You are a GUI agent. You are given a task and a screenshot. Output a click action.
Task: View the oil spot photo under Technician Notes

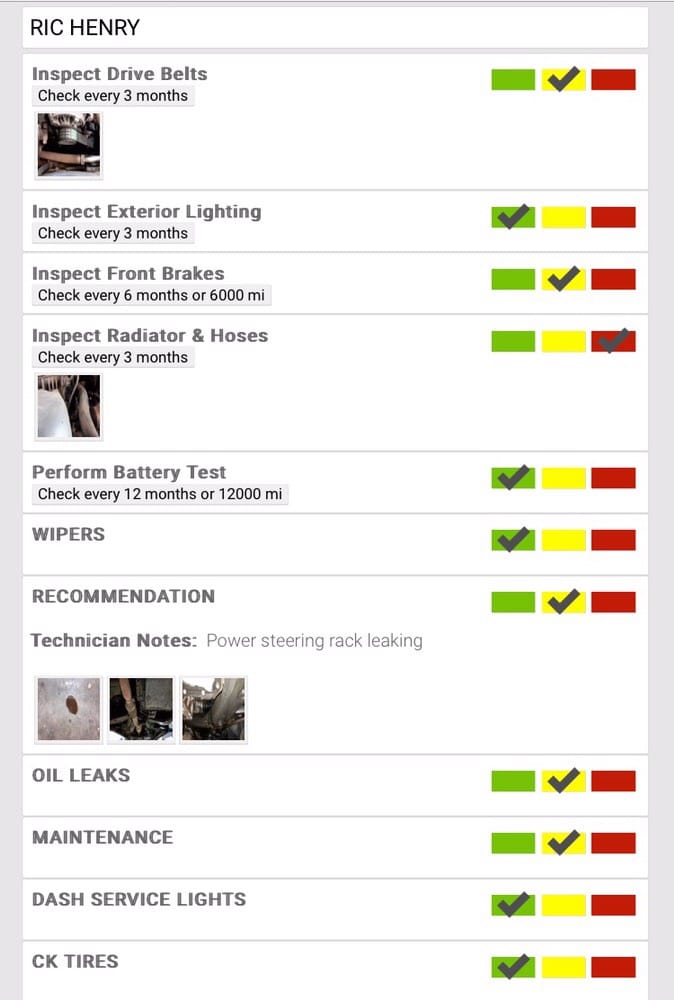[x=69, y=709]
